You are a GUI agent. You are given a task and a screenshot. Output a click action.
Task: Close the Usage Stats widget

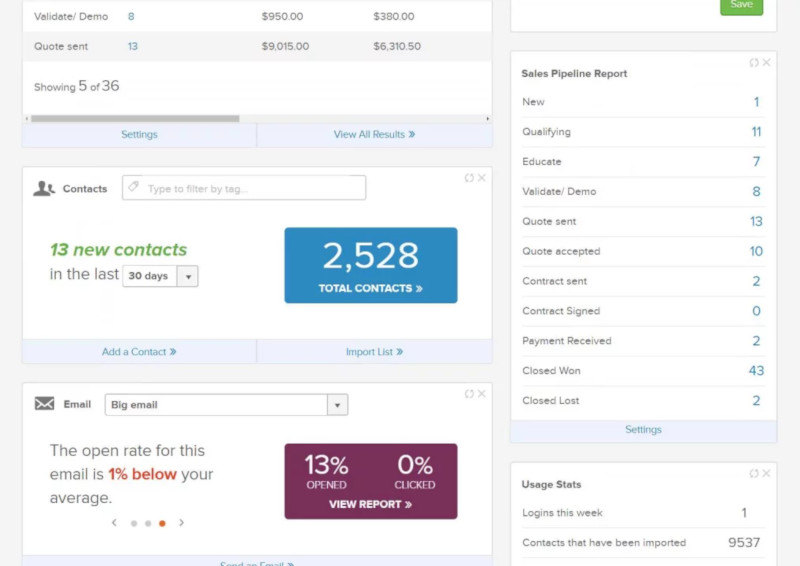[766, 474]
